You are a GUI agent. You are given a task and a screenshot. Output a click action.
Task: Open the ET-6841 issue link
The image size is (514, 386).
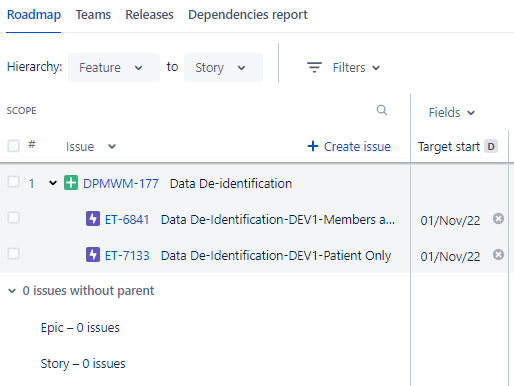(127, 219)
